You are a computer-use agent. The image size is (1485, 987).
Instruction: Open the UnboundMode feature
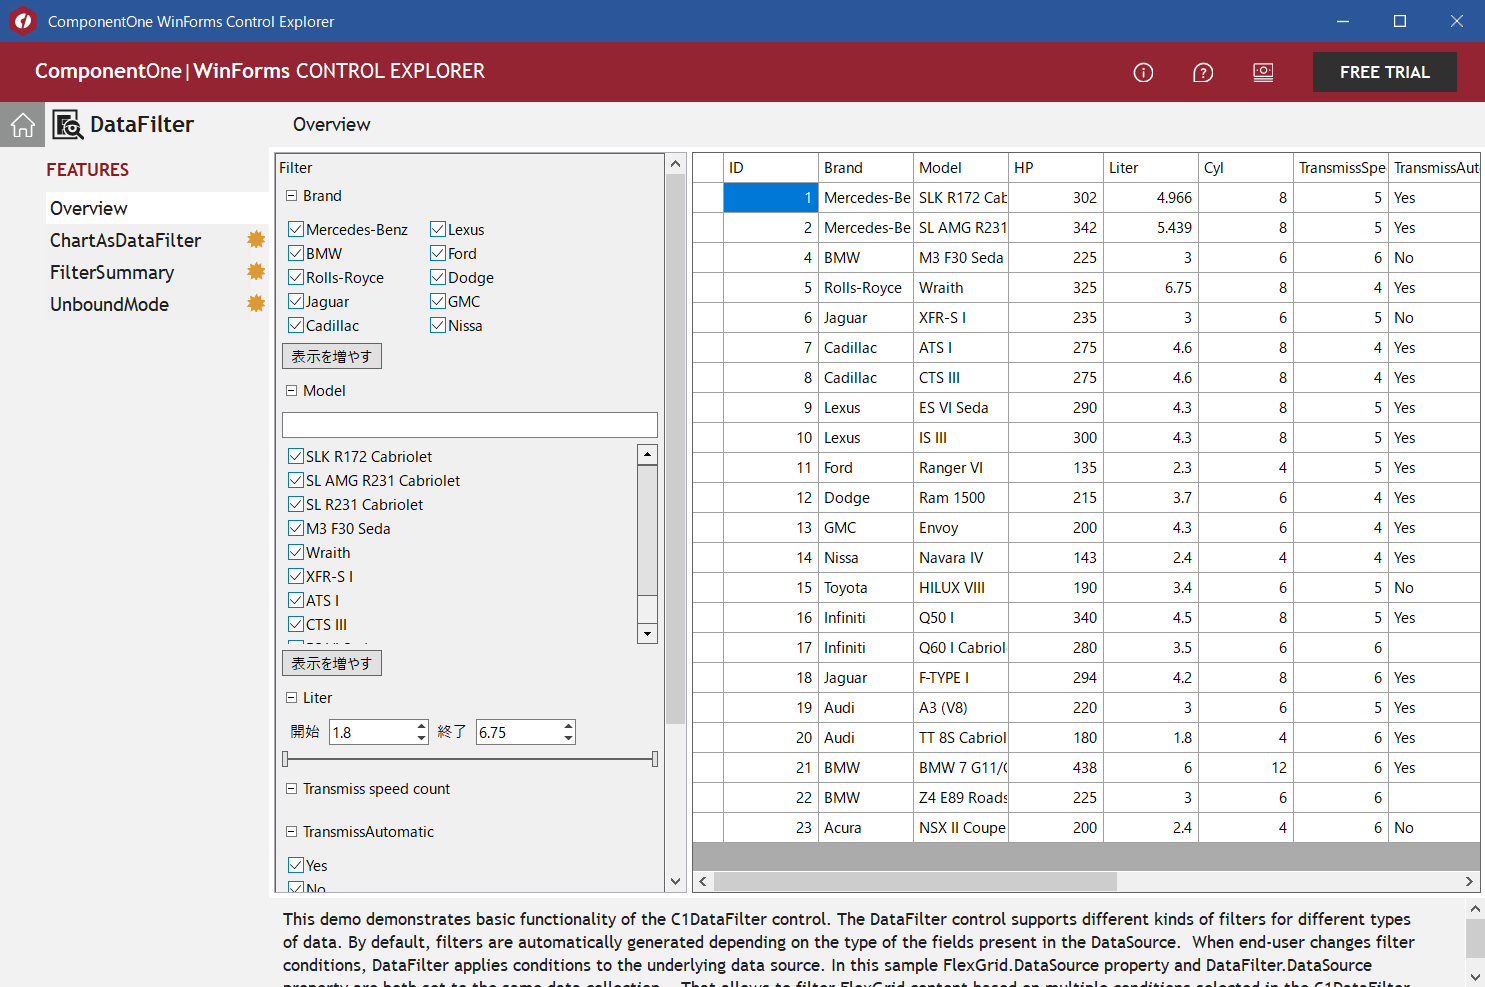(158, 304)
